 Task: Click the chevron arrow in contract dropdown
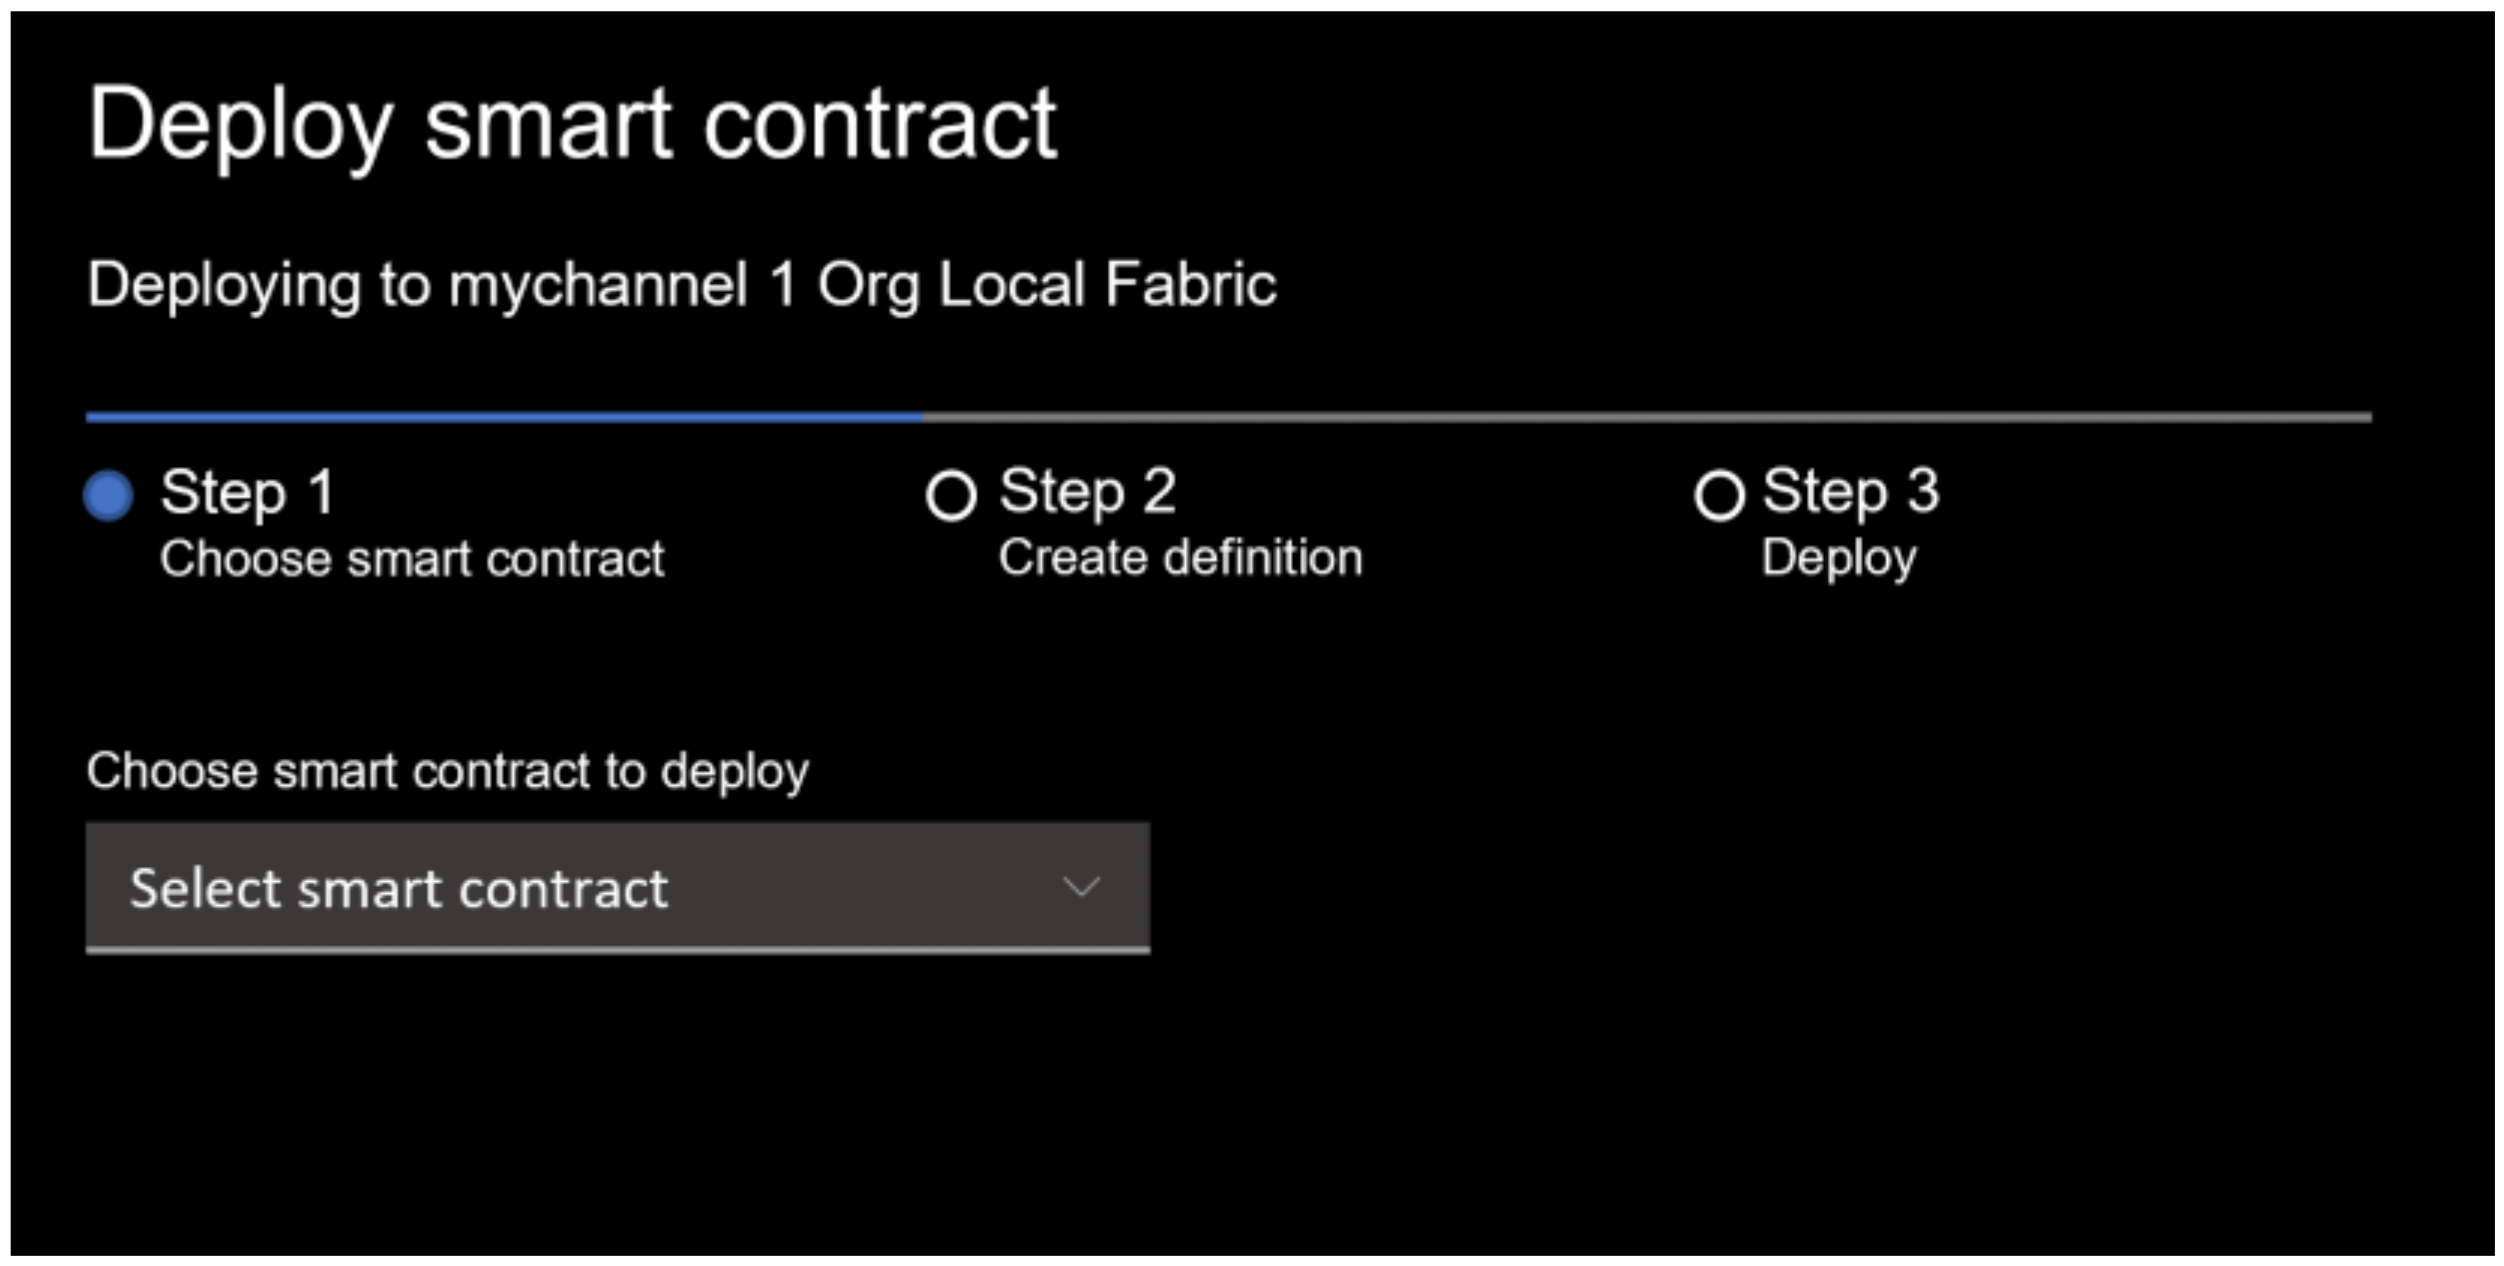click(x=1081, y=887)
